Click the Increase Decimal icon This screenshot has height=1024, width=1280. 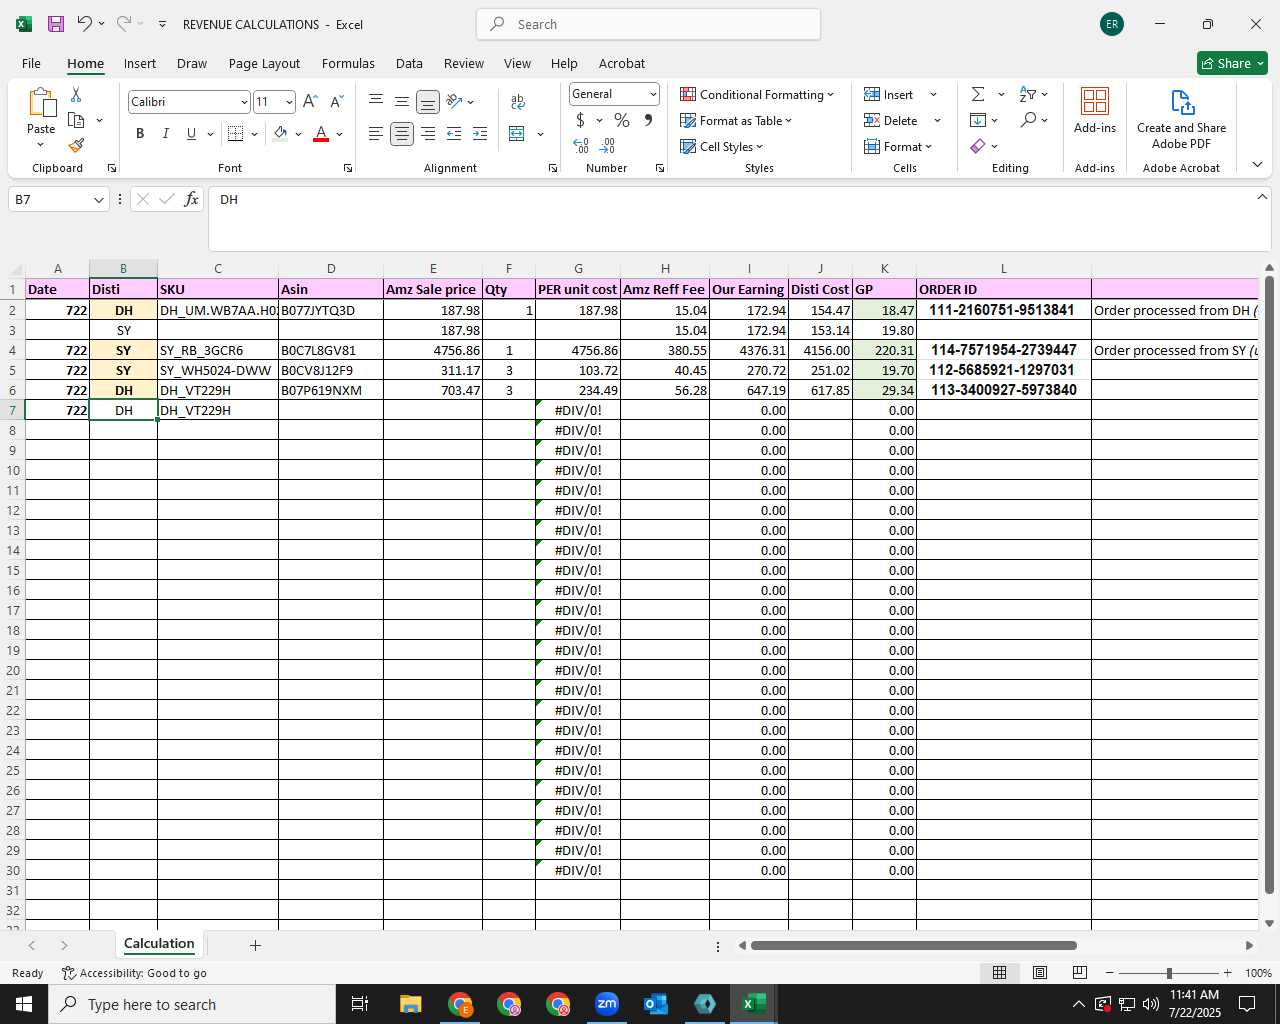581,146
